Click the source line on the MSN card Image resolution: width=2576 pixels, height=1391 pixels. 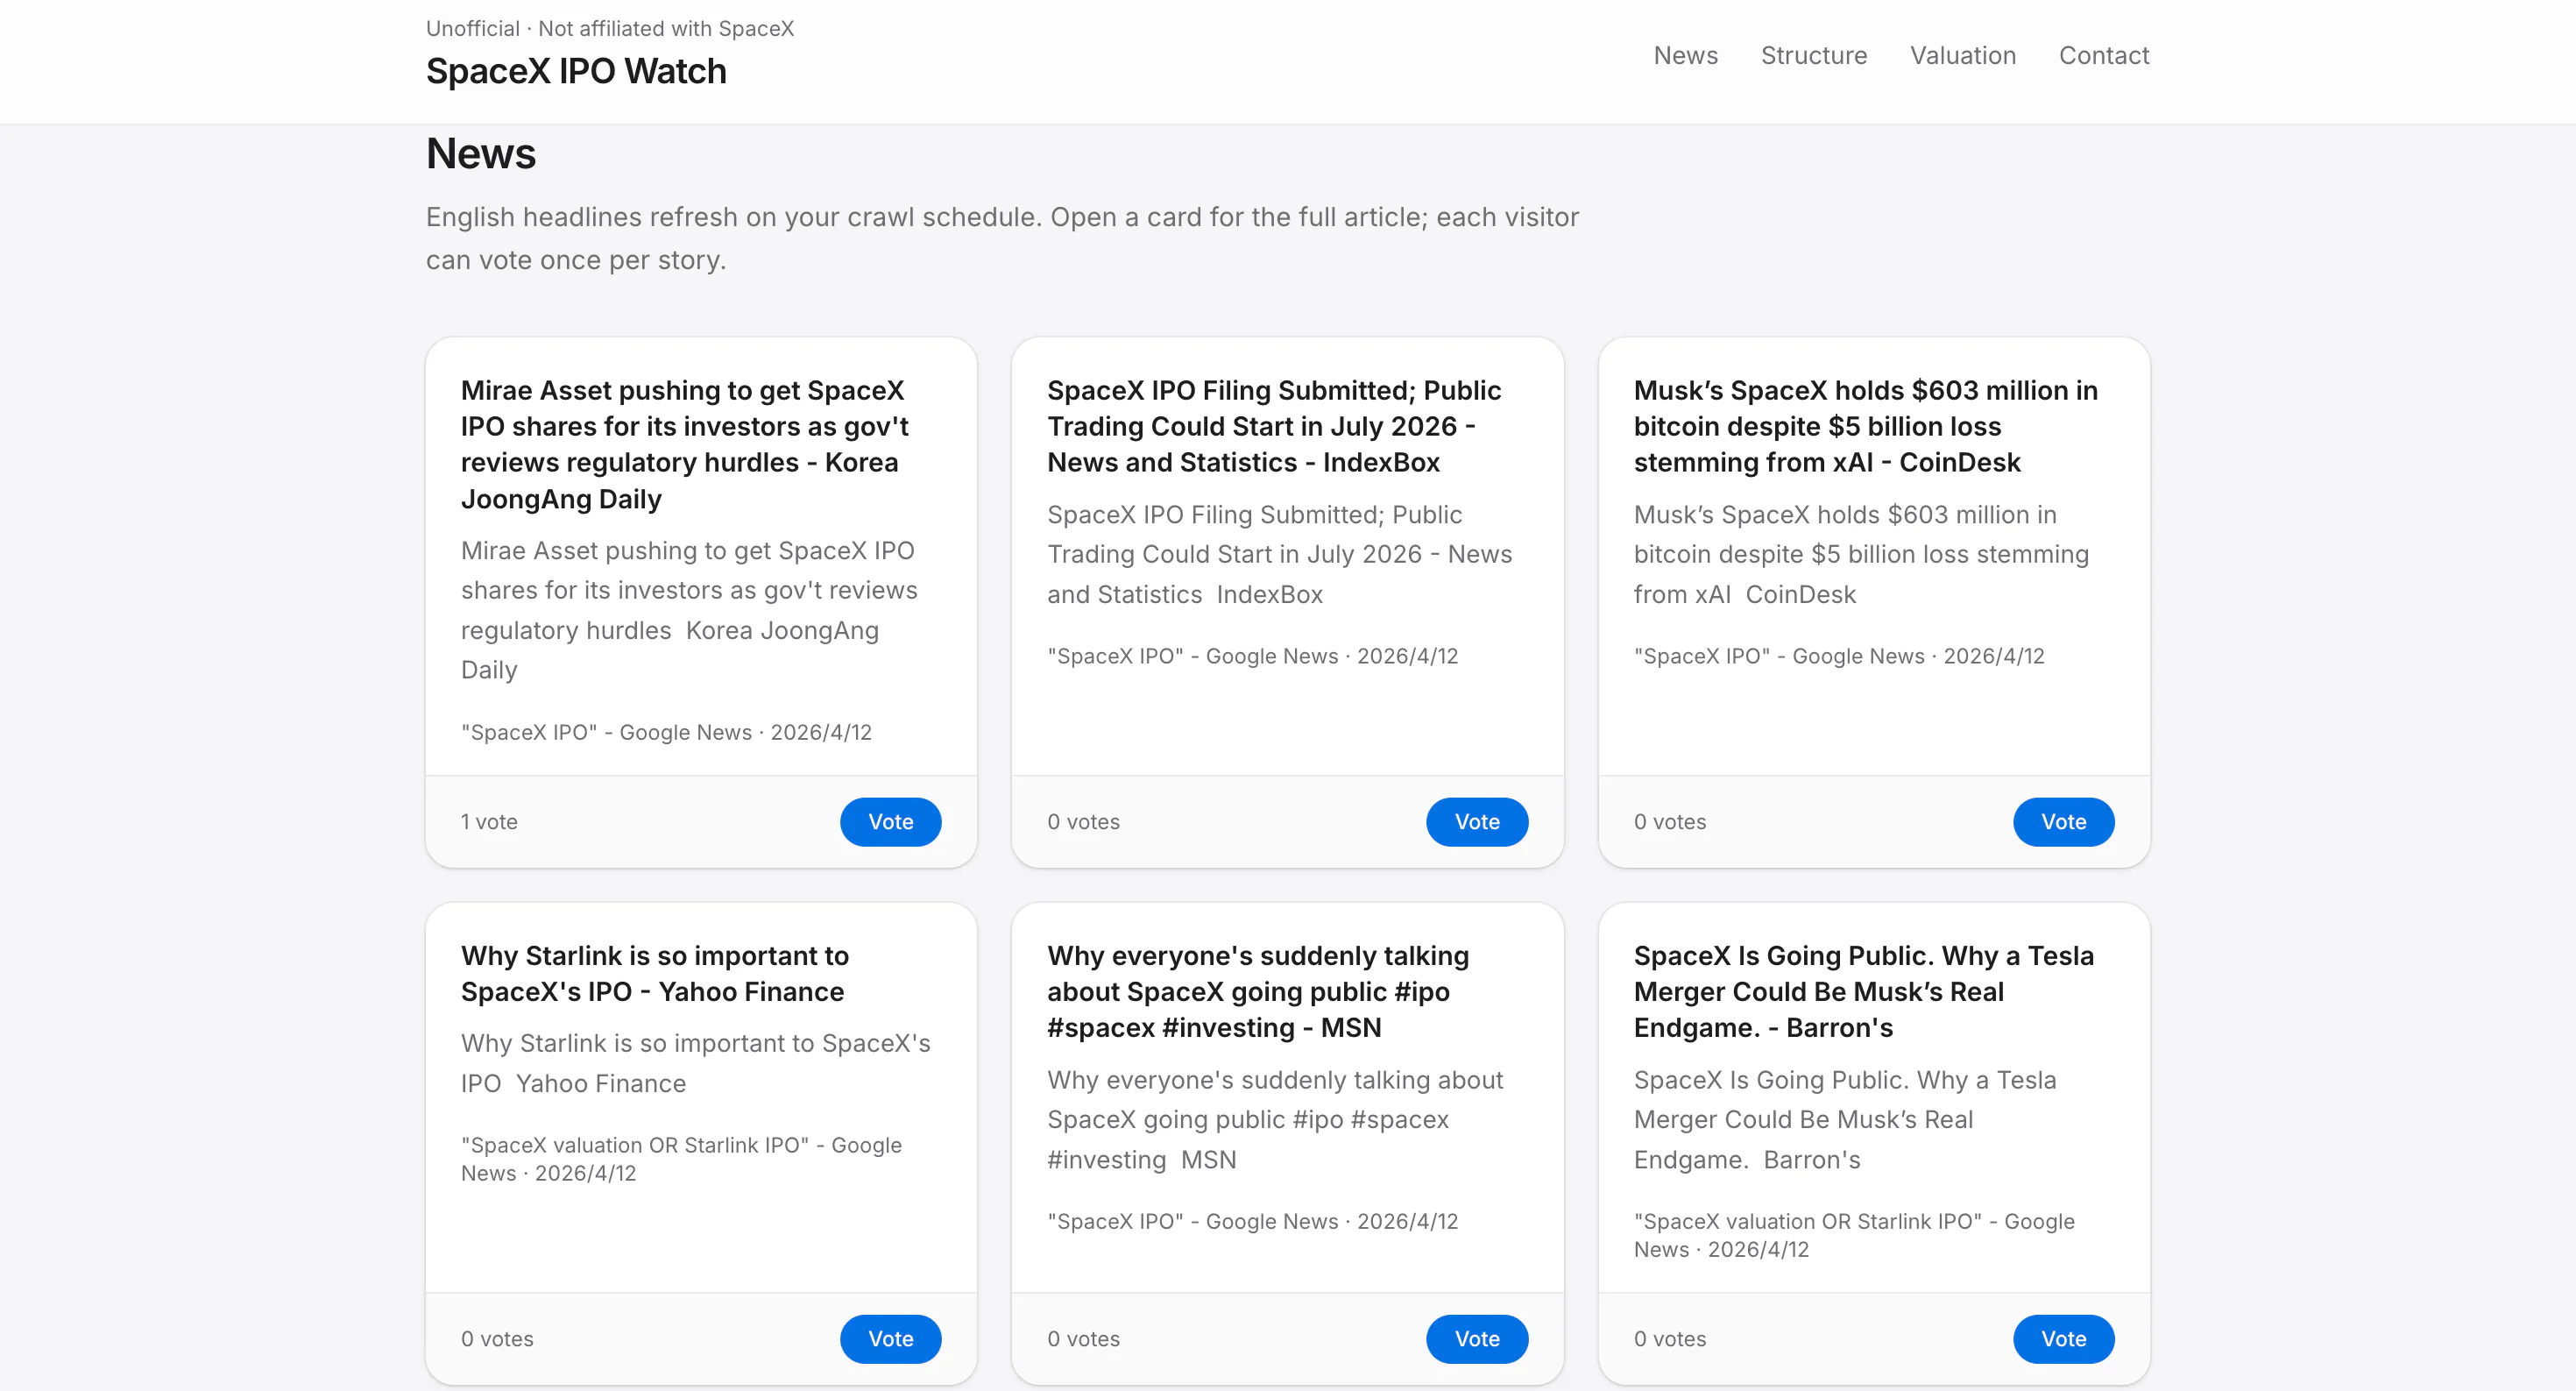(1252, 1220)
